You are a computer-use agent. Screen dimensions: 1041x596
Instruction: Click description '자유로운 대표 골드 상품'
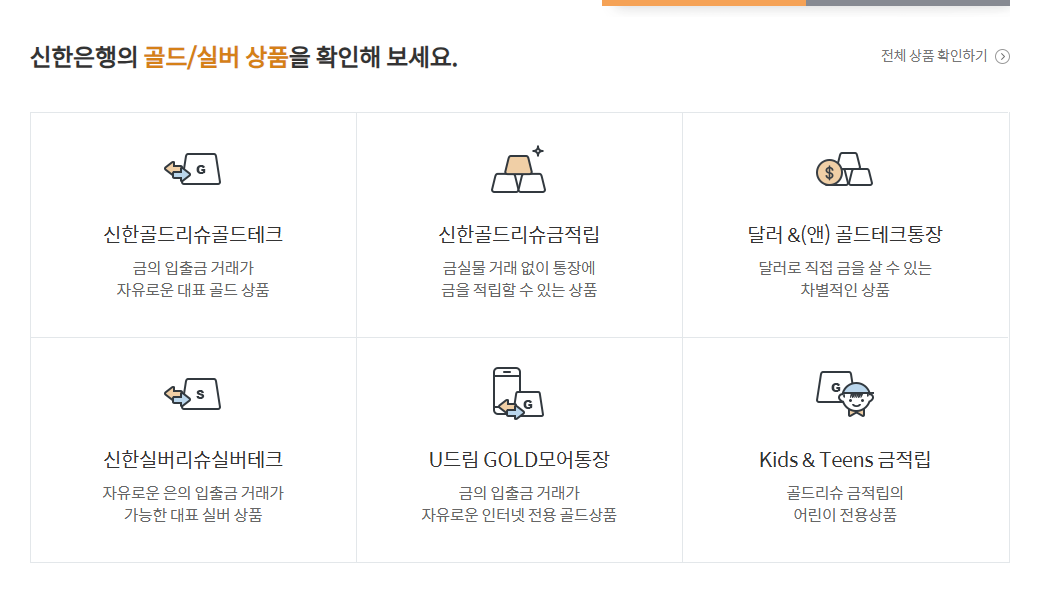point(193,290)
